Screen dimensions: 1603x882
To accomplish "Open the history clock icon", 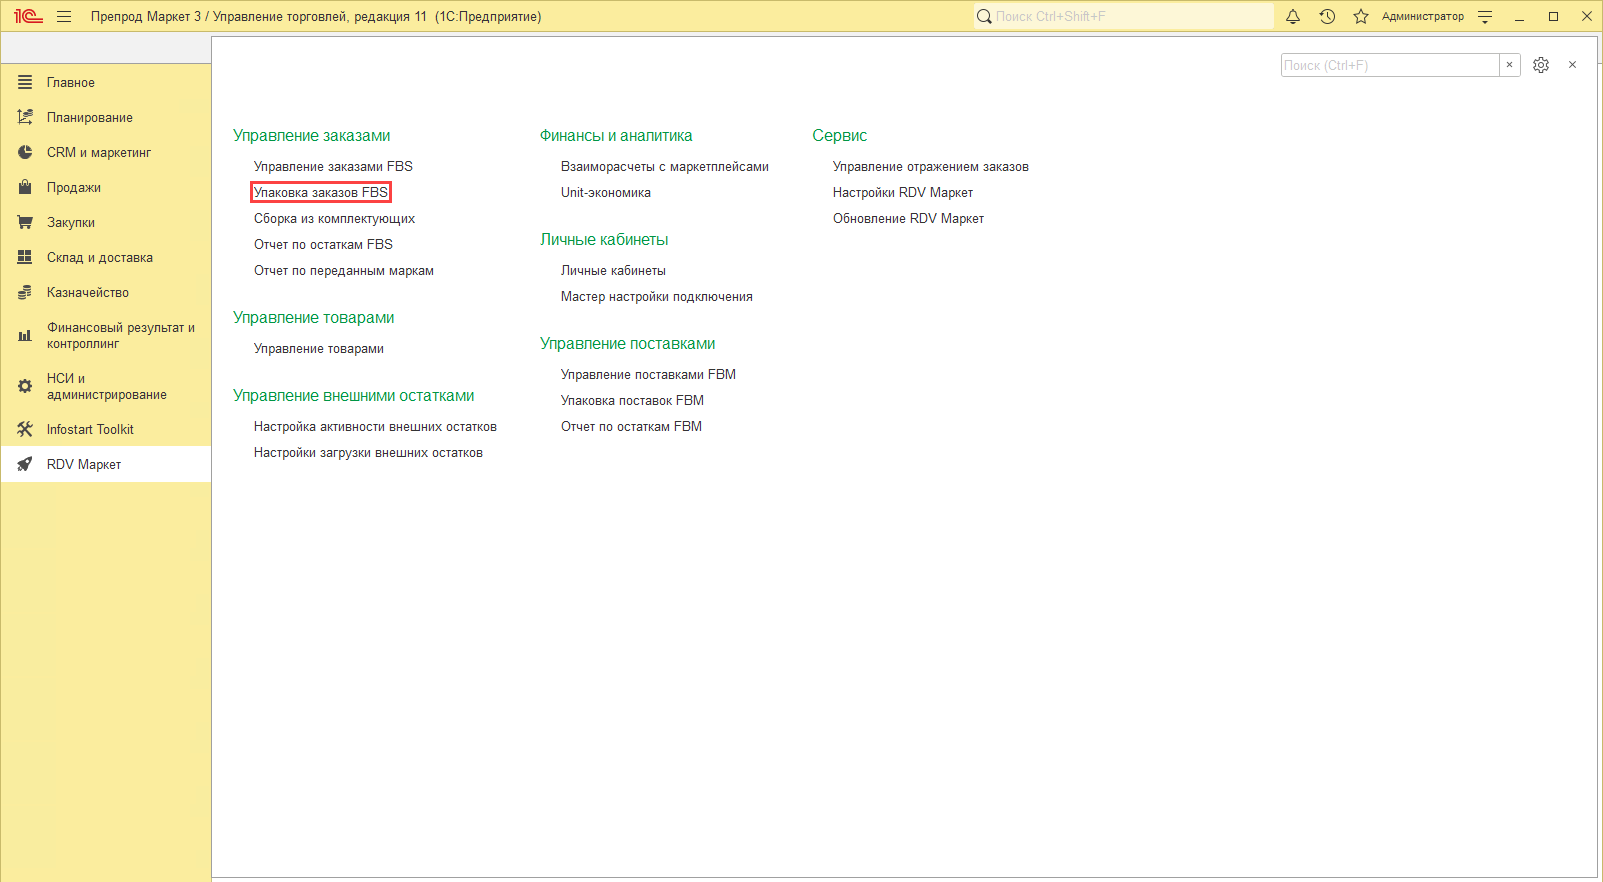I will pos(1327,17).
